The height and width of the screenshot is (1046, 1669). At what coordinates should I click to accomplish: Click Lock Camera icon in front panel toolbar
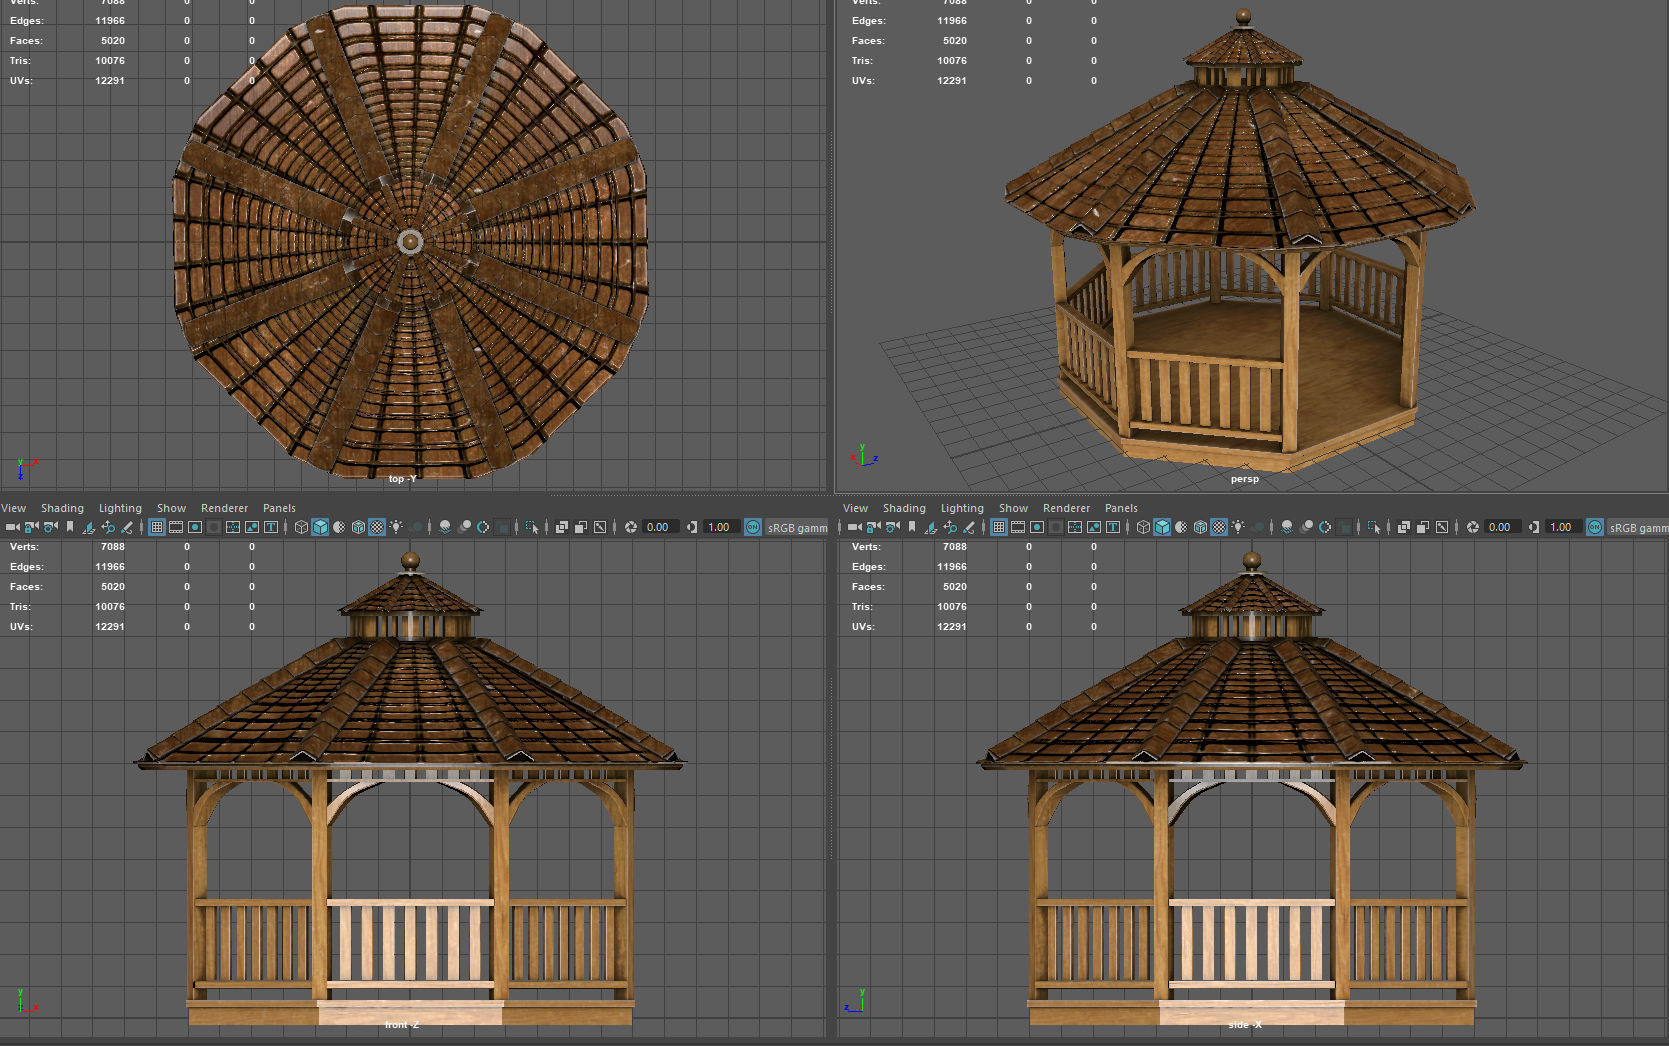tap(32, 527)
